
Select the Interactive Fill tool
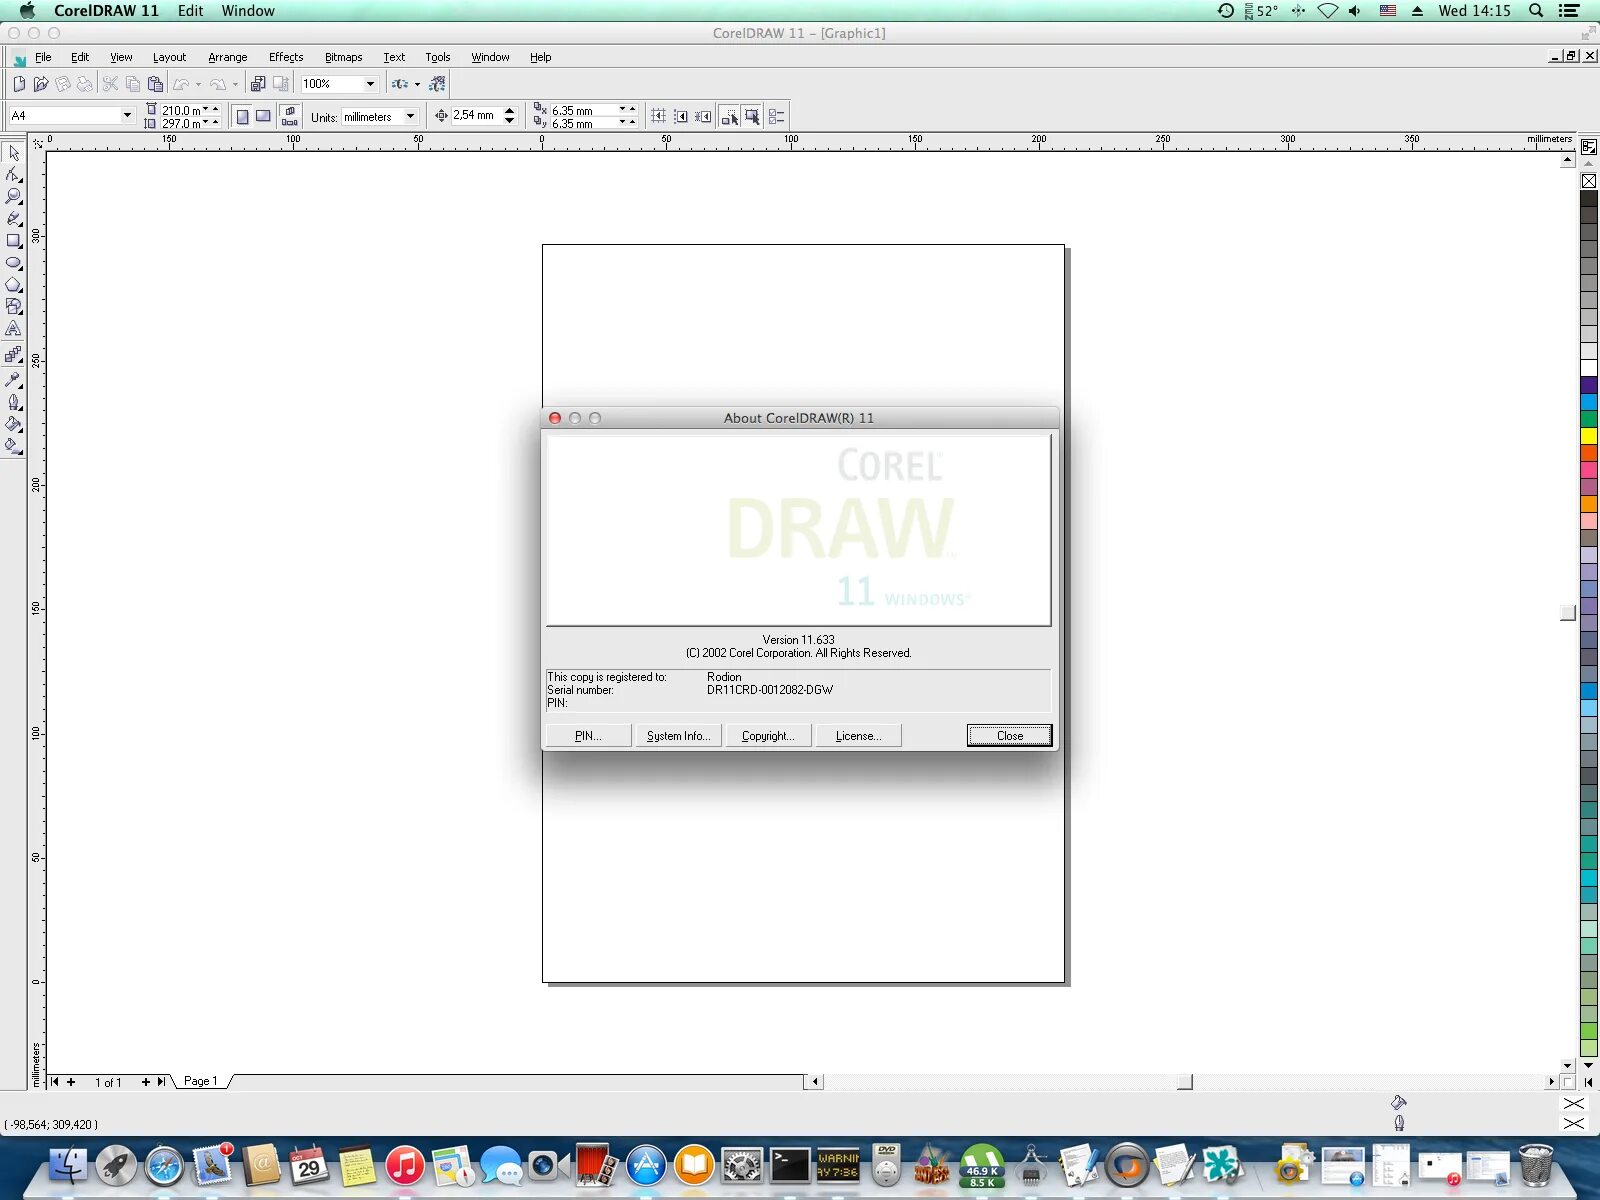pyautogui.click(x=14, y=446)
